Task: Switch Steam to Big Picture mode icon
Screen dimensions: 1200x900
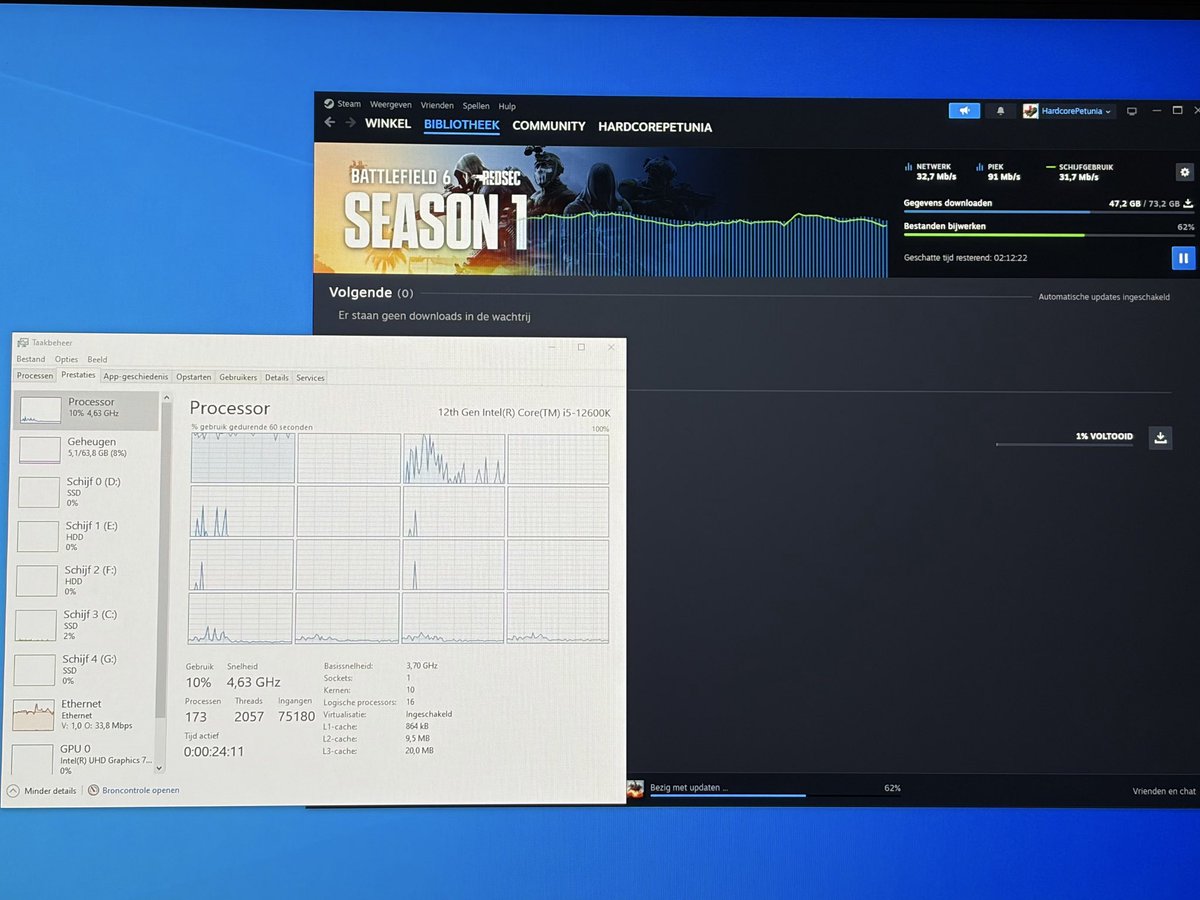Action: click(1132, 111)
